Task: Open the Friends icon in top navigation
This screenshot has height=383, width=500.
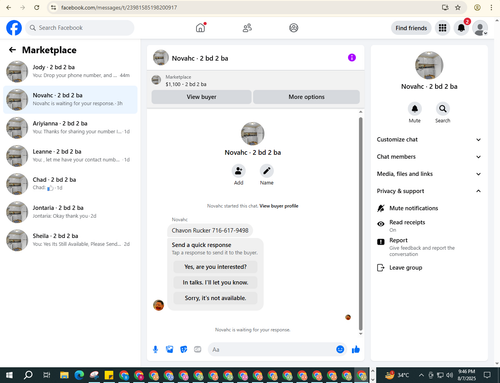Action: (247, 28)
